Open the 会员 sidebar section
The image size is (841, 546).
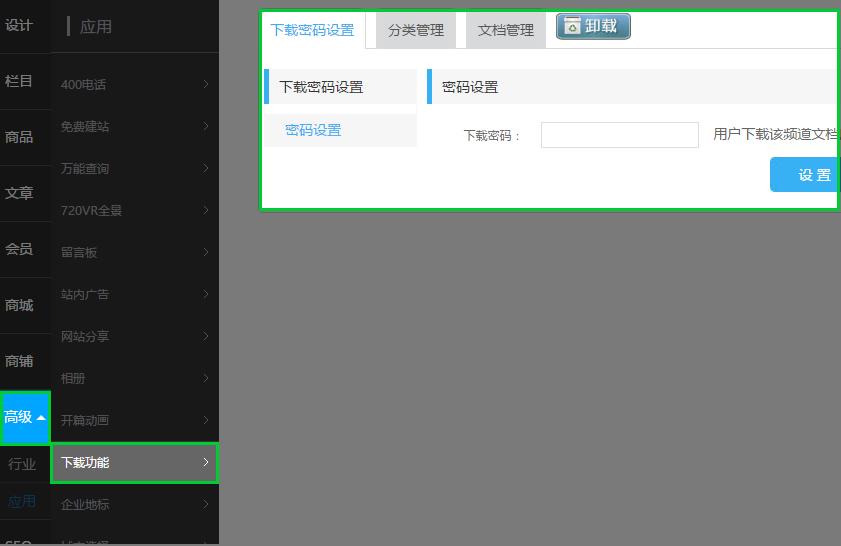(19, 249)
